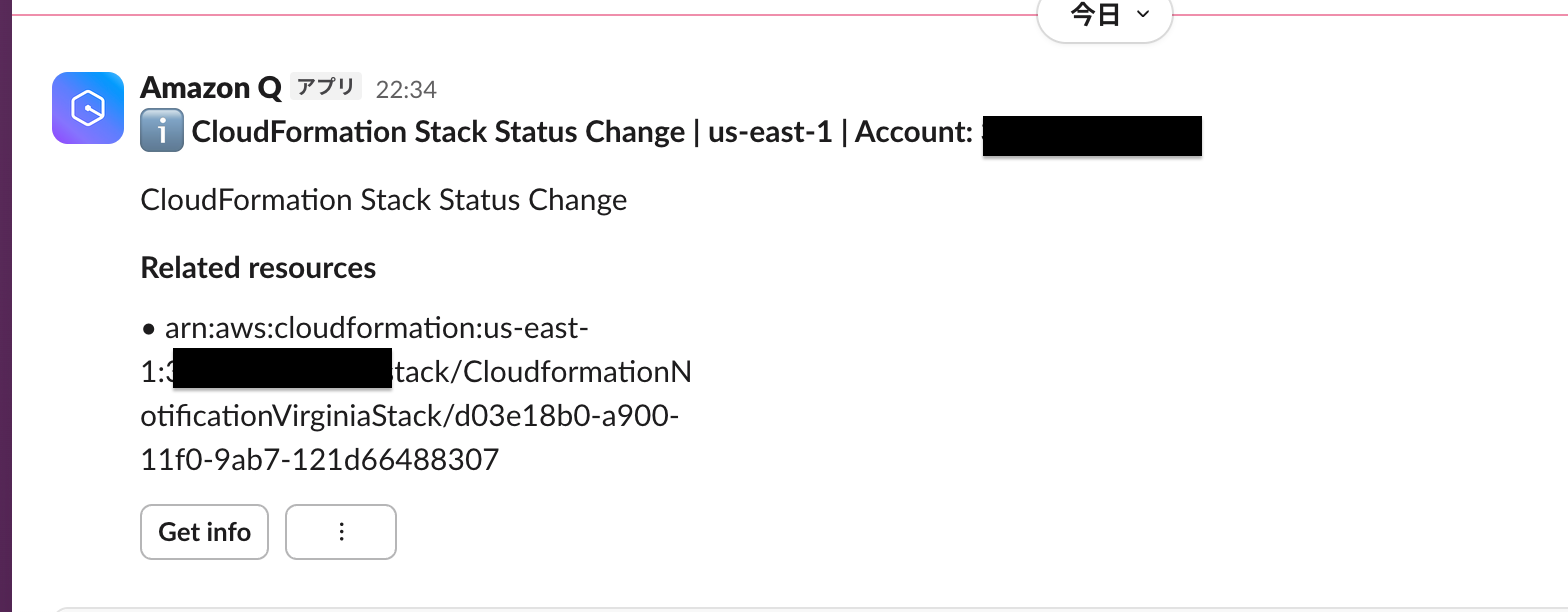The width and height of the screenshot is (1568, 612).
Task: Click the us-east-1 region text in title
Action: 770,132
